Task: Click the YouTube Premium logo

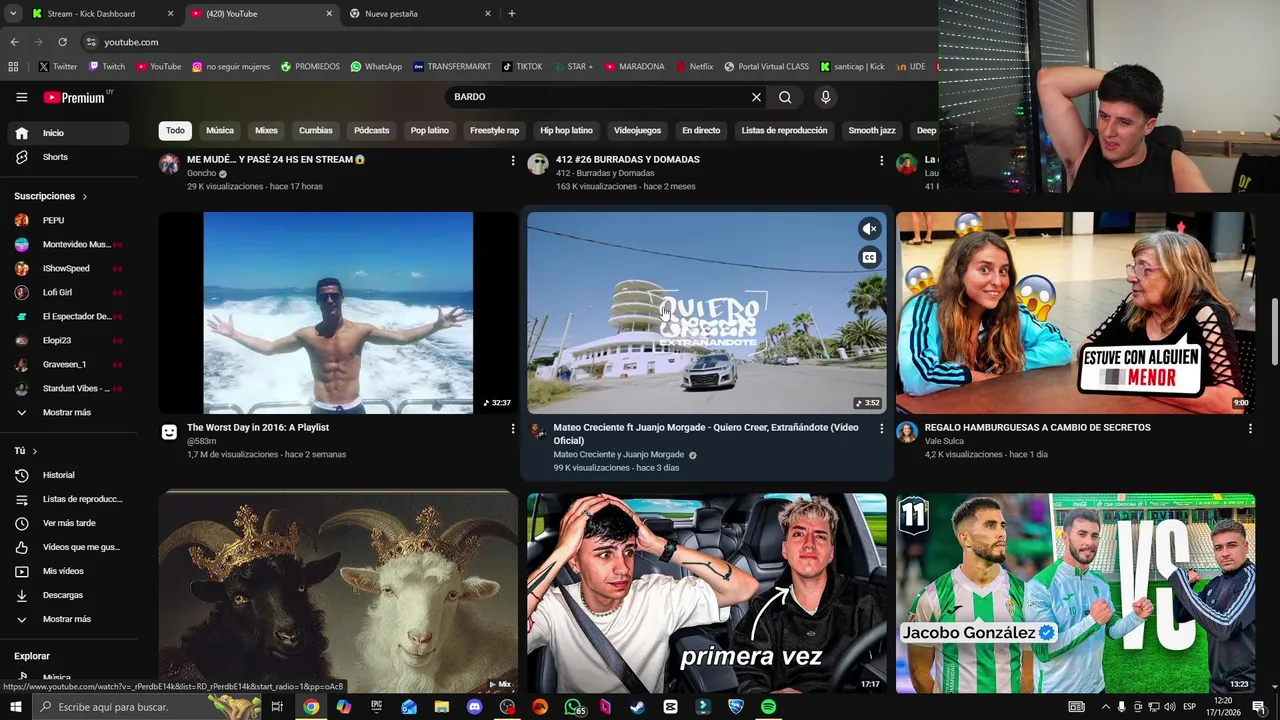Action: click(76, 97)
